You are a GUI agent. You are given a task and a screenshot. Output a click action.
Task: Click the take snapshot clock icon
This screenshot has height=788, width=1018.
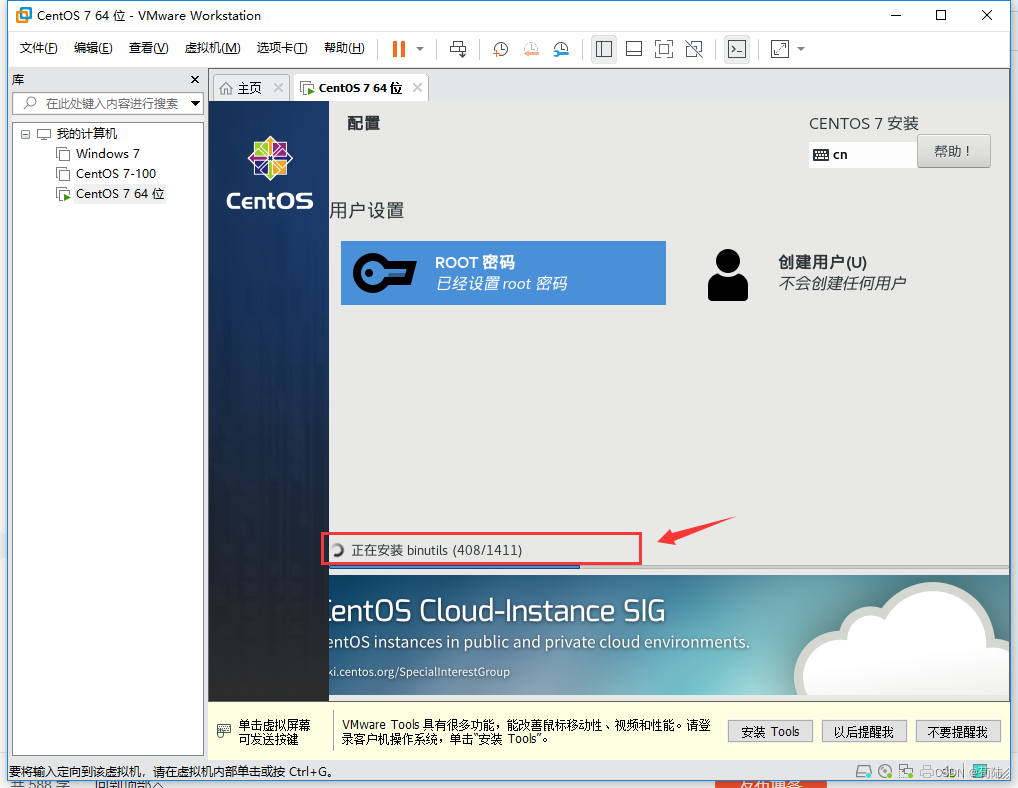click(x=500, y=49)
